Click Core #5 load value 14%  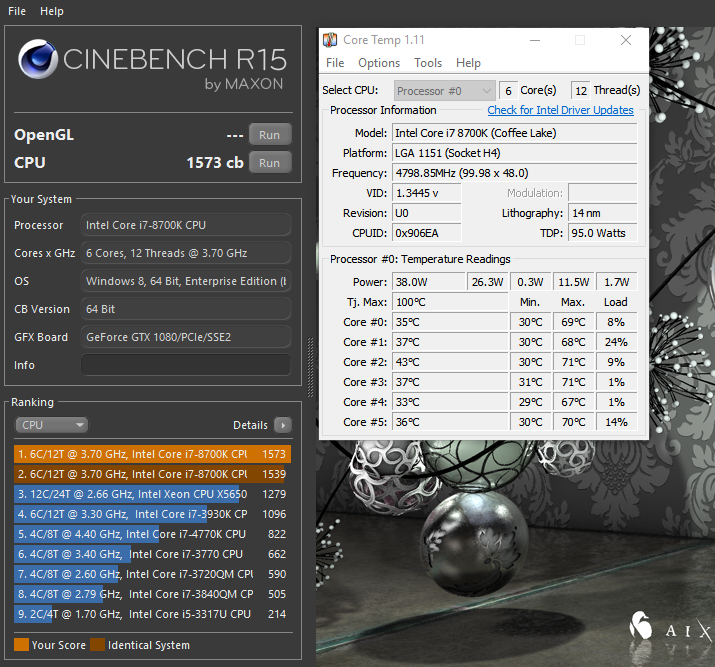tap(616, 422)
